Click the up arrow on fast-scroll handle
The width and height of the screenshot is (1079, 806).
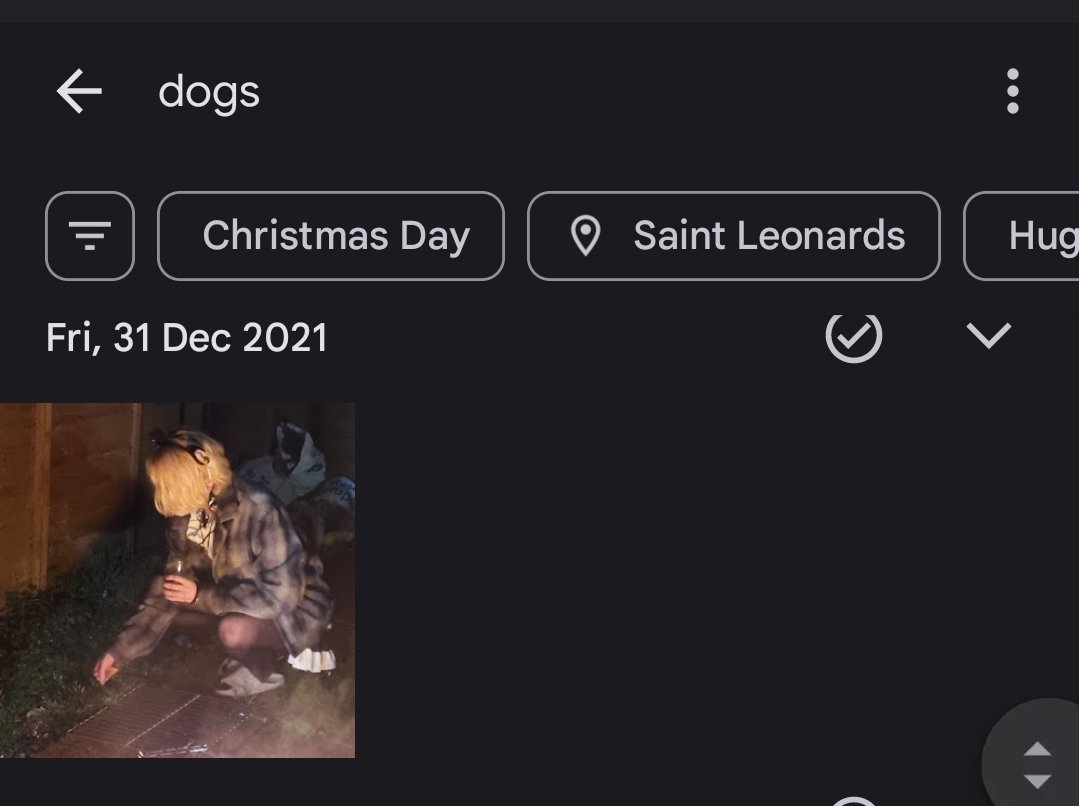tap(1038, 749)
